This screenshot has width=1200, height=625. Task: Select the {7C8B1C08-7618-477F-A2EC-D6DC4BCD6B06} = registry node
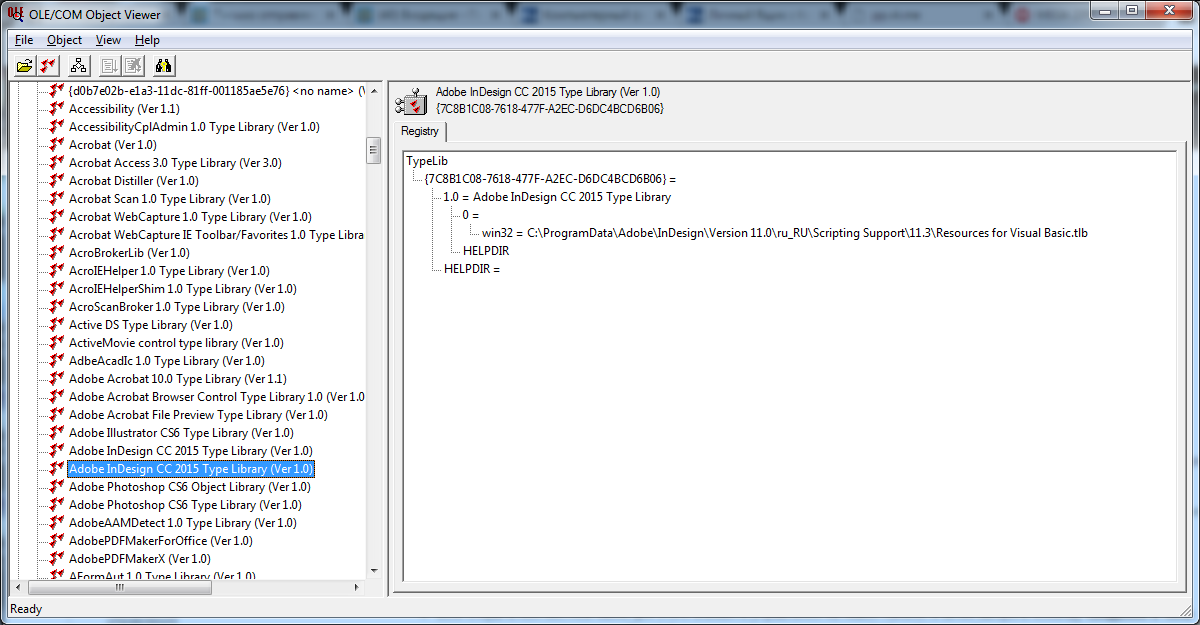tap(551, 179)
